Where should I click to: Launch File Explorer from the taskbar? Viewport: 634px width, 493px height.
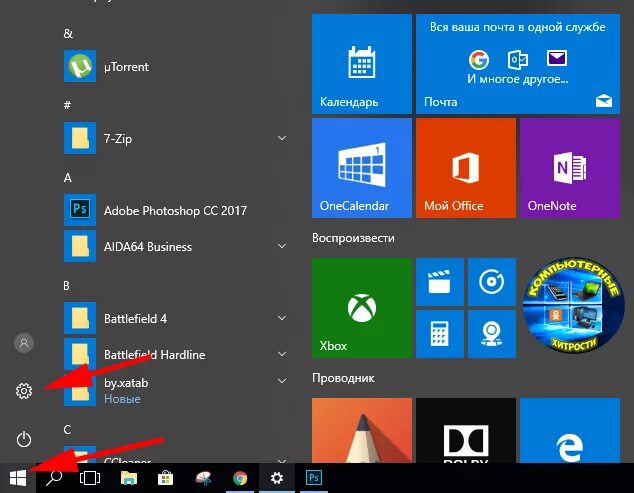129,478
